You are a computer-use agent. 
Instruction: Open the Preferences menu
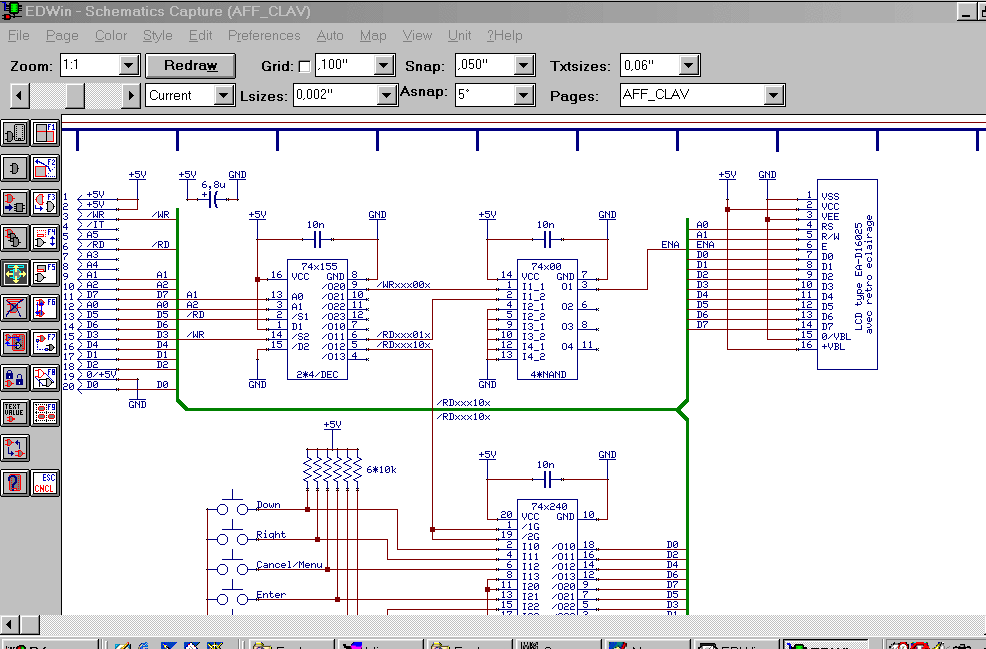tap(264, 35)
